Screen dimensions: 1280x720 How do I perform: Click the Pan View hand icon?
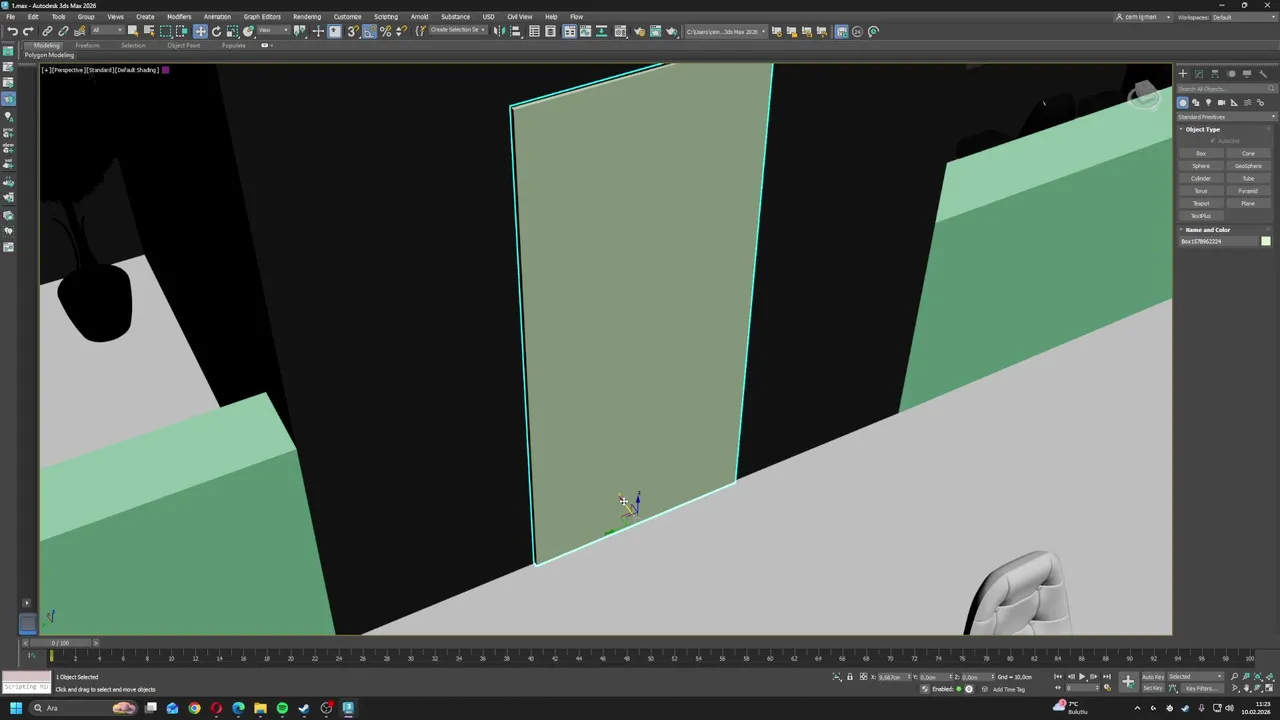click(x=1246, y=688)
